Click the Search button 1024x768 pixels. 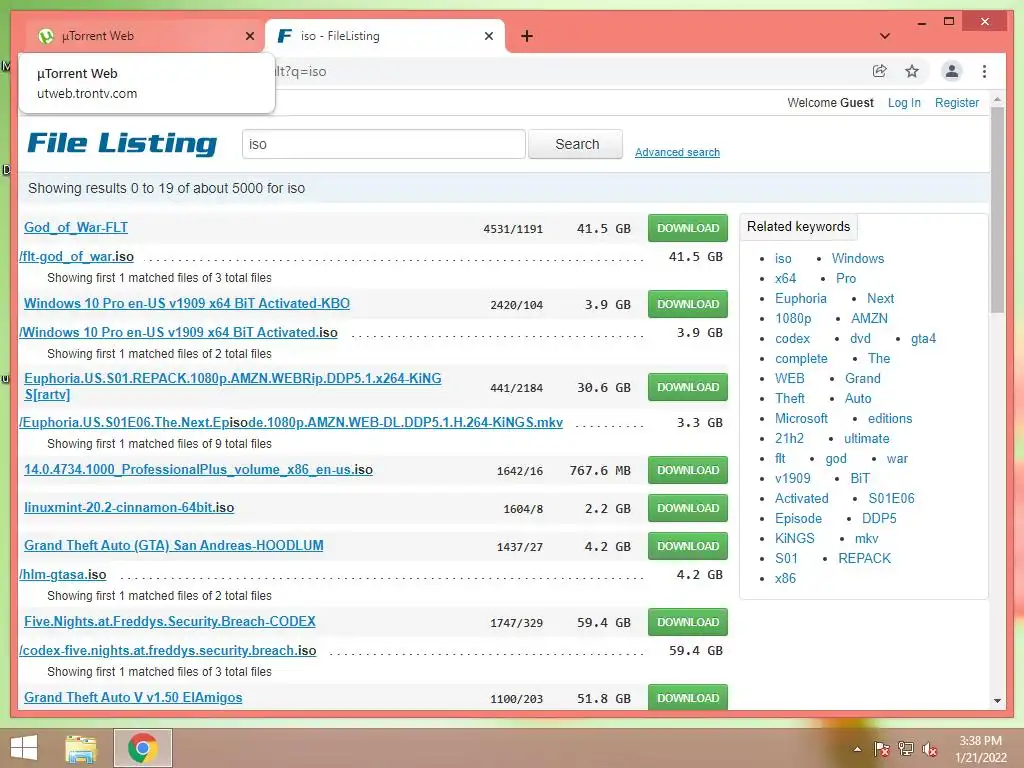coord(575,144)
